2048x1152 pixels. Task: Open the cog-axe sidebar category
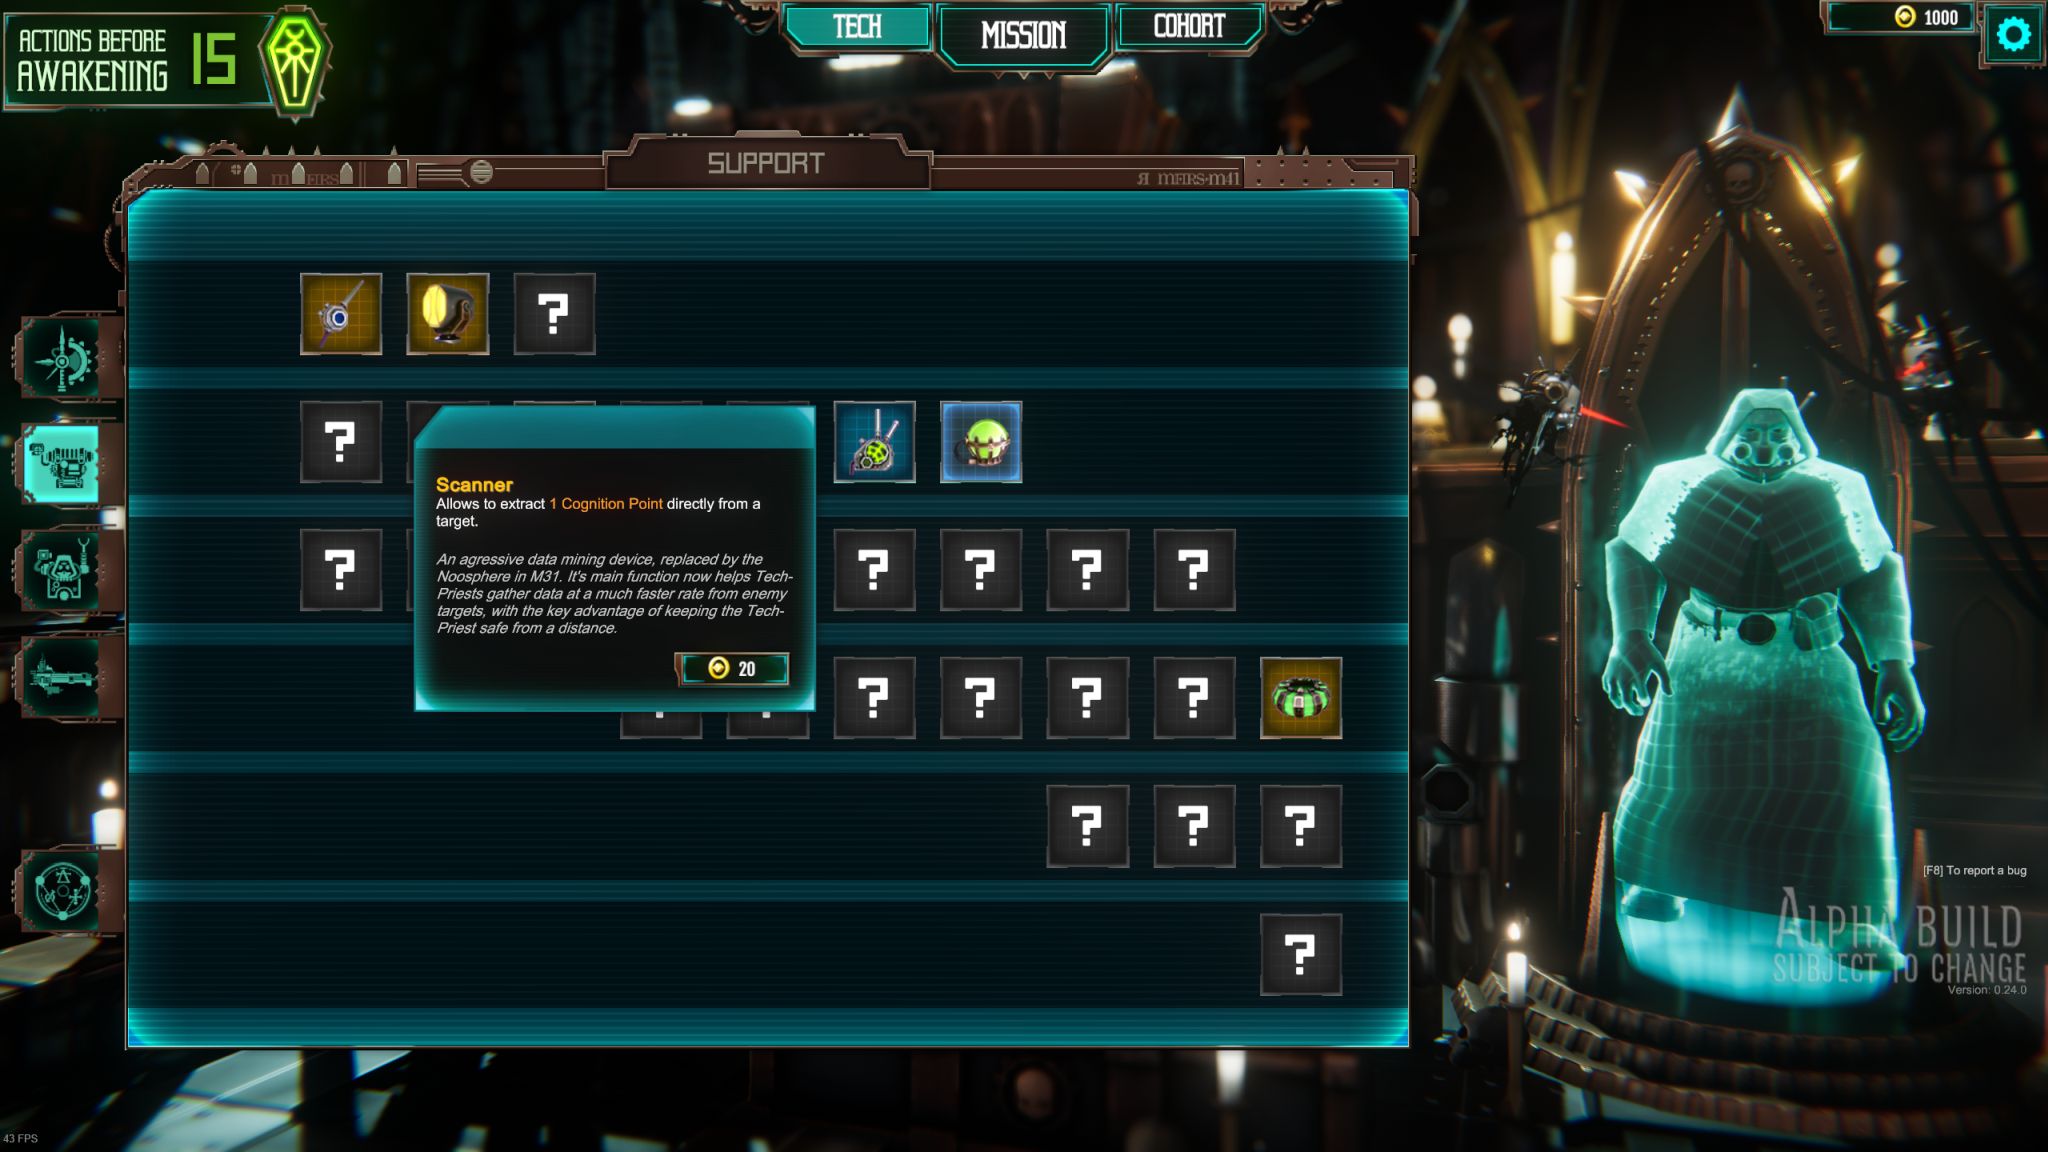[62, 357]
